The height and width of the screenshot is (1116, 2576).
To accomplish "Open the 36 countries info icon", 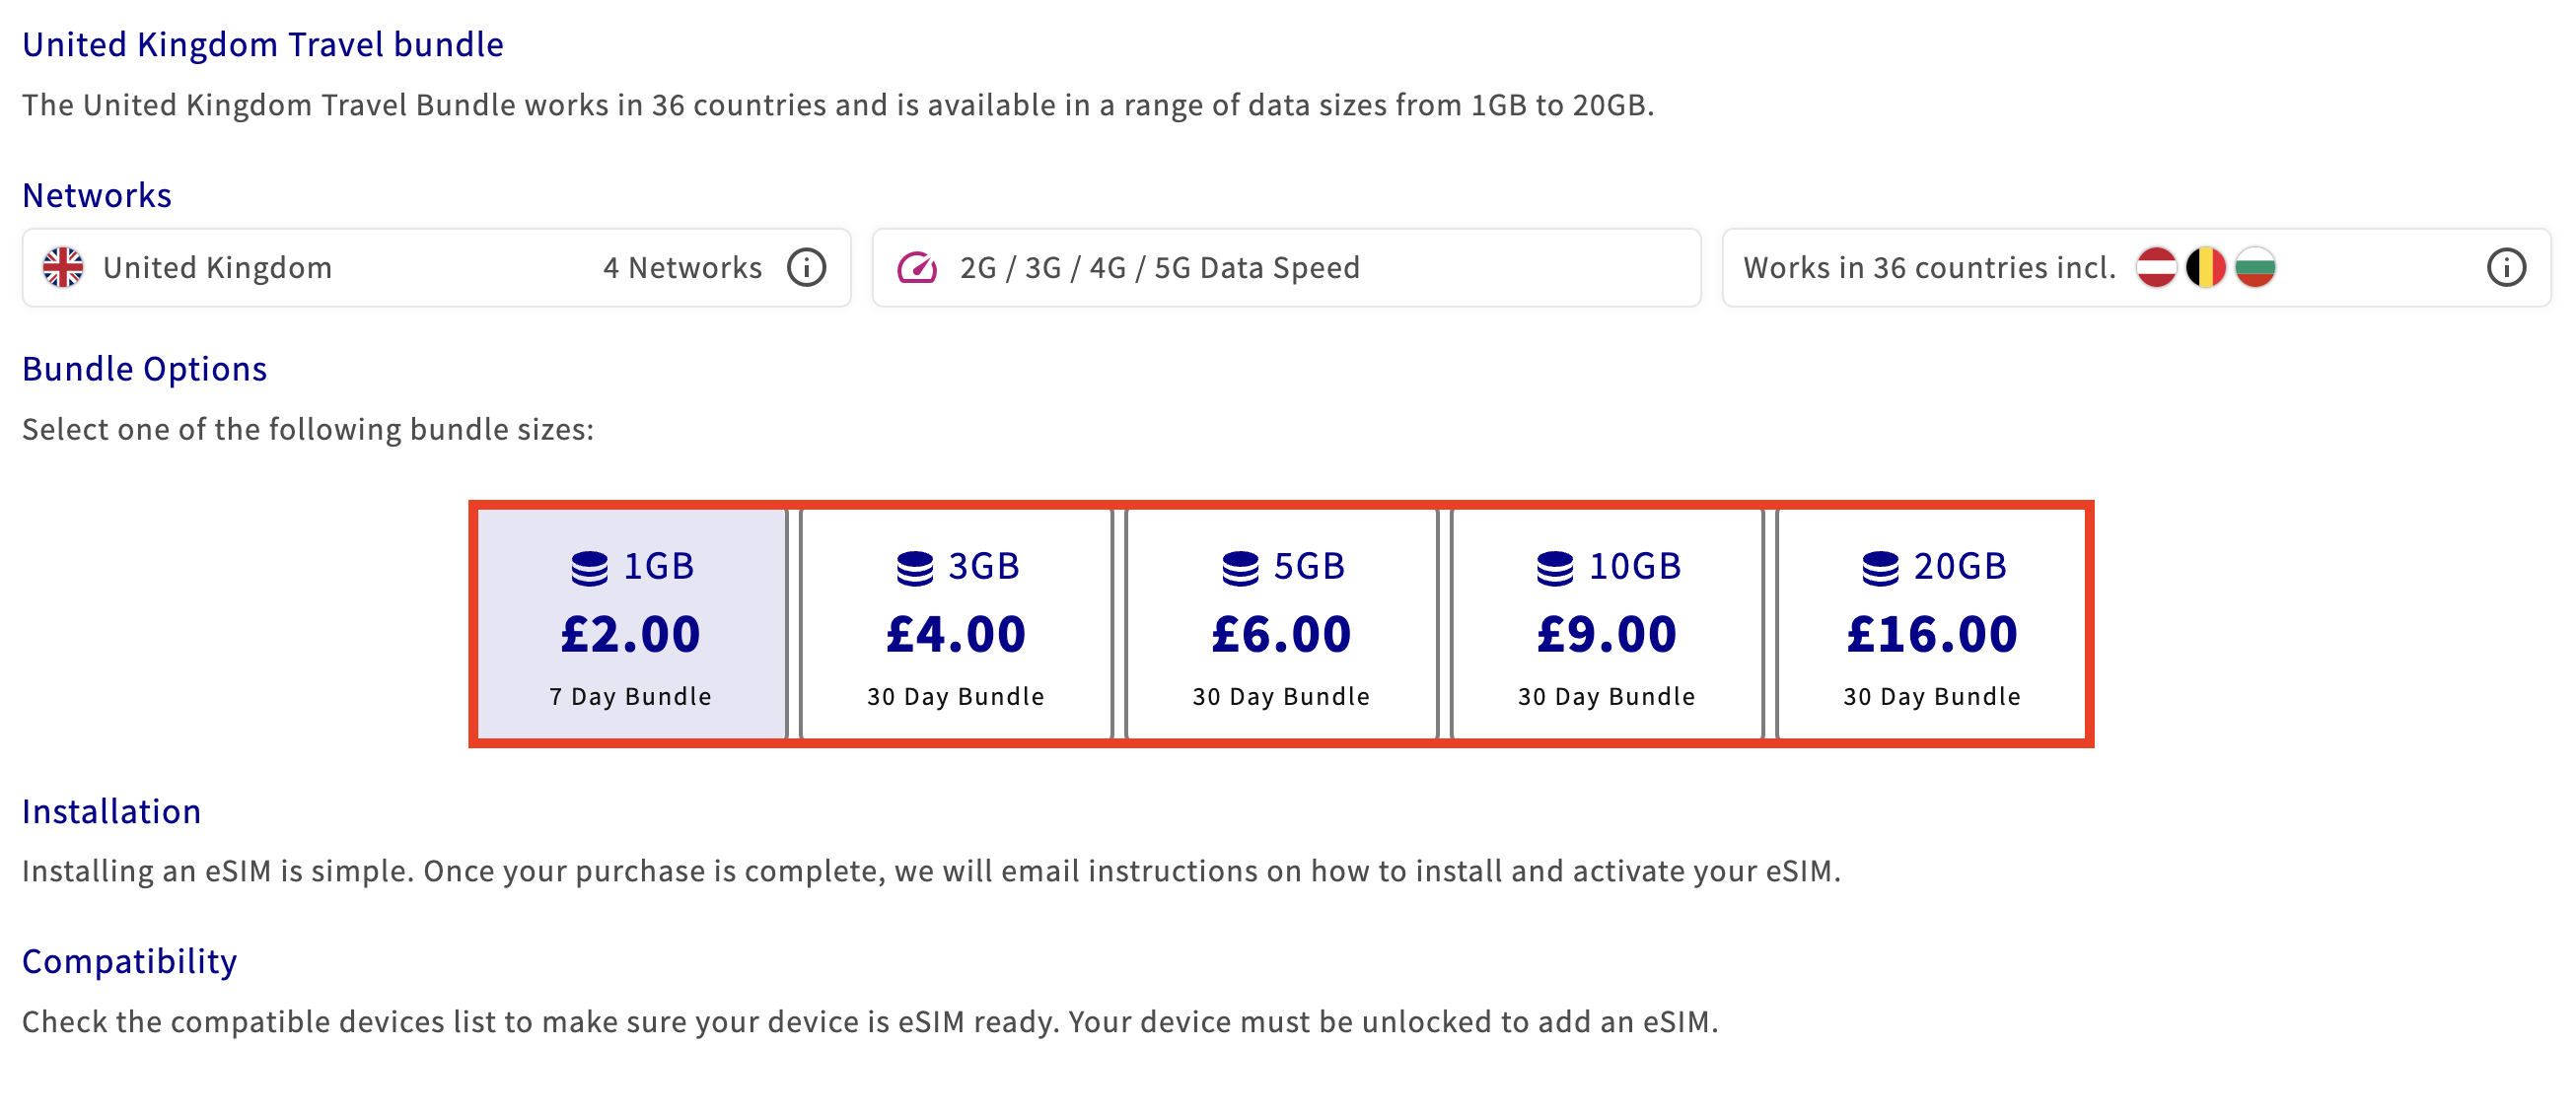I will tap(2505, 268).
